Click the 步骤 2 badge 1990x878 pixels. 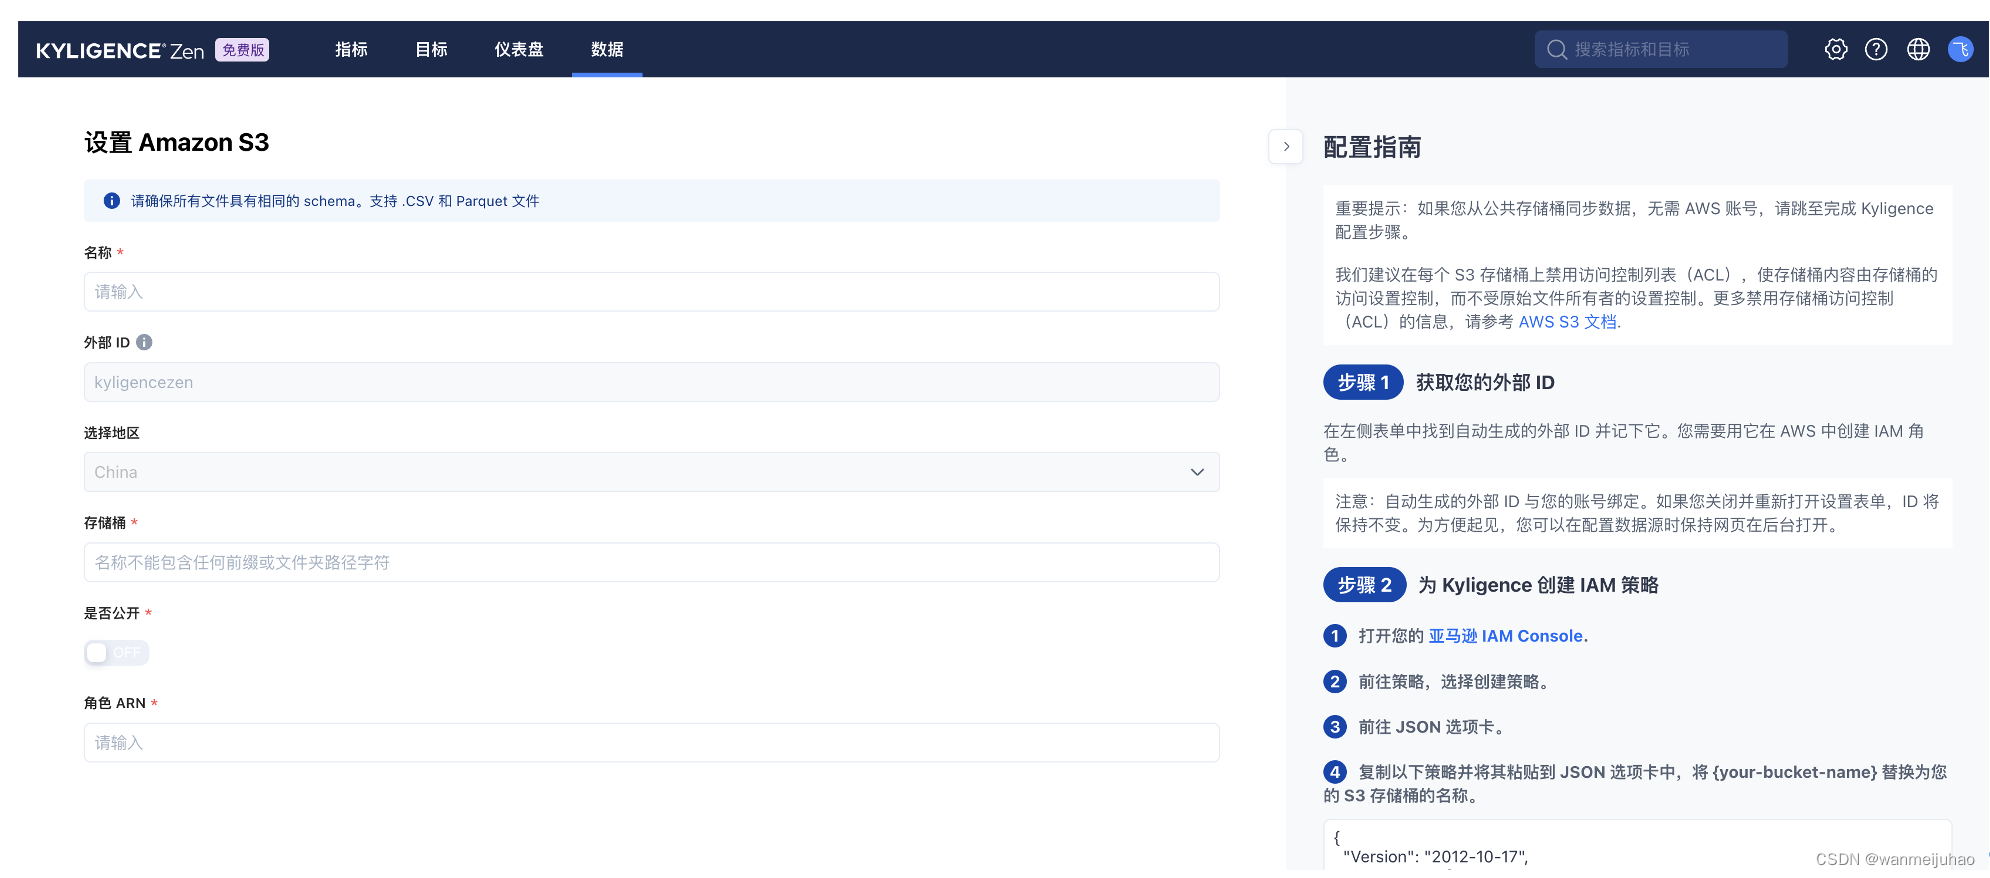point(1364,585)
